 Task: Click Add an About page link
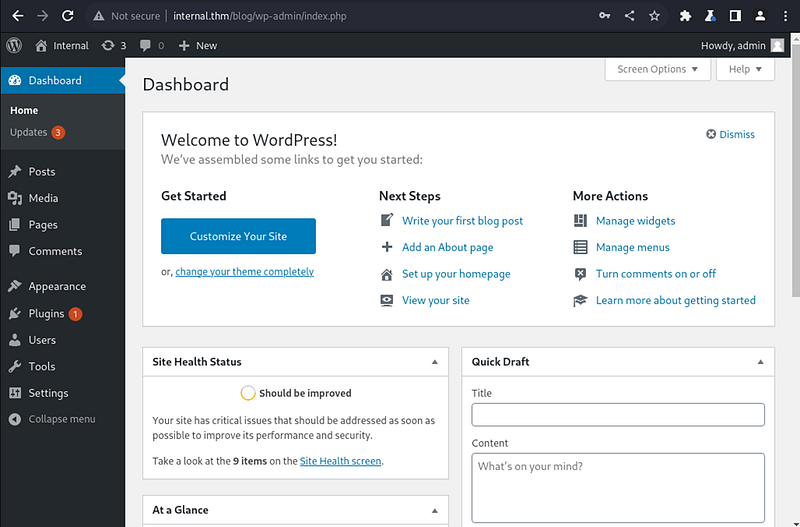tap(447, 247)
